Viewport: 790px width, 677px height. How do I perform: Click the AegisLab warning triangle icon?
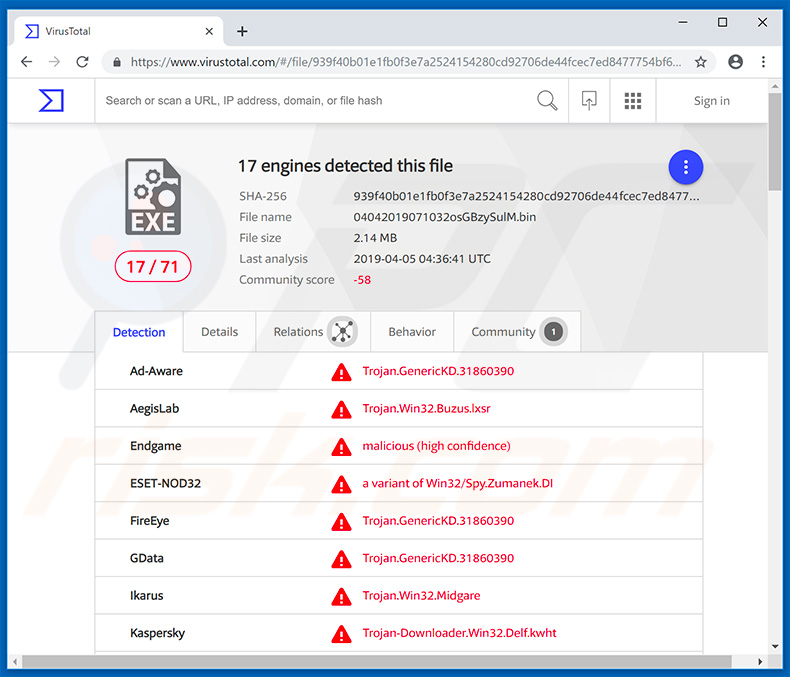pyautogui.click(x=341, y=409)
